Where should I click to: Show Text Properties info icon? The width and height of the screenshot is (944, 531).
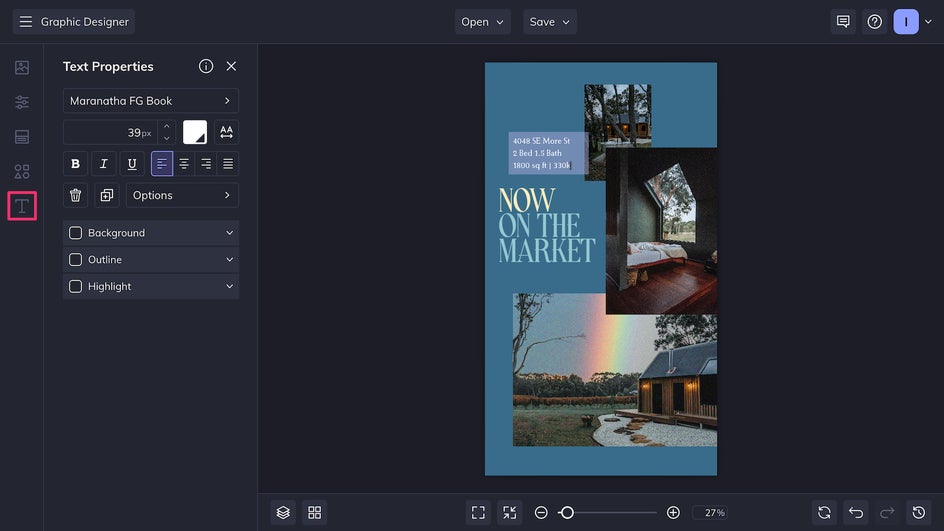[x=206, y=66]
